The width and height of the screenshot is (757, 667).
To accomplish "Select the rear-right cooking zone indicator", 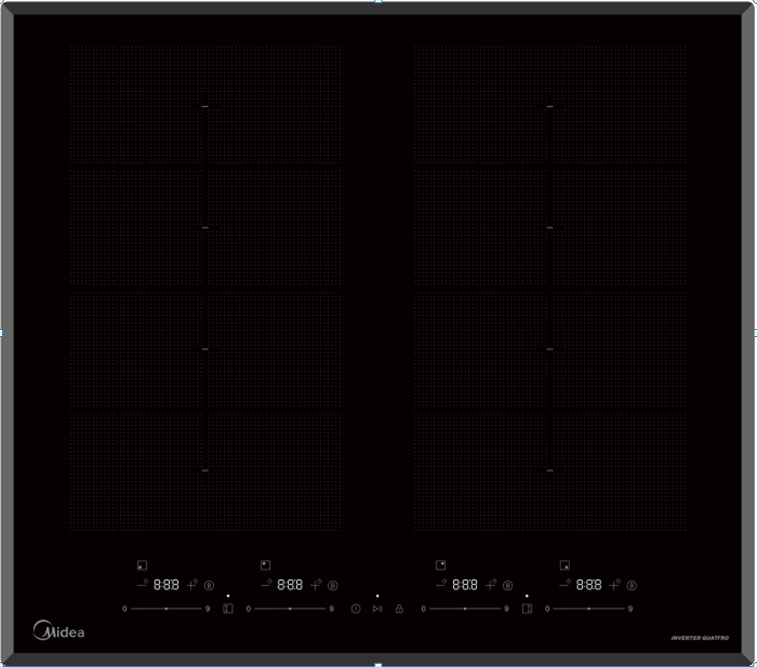I will pyautogui.click(x=441, y=565).
